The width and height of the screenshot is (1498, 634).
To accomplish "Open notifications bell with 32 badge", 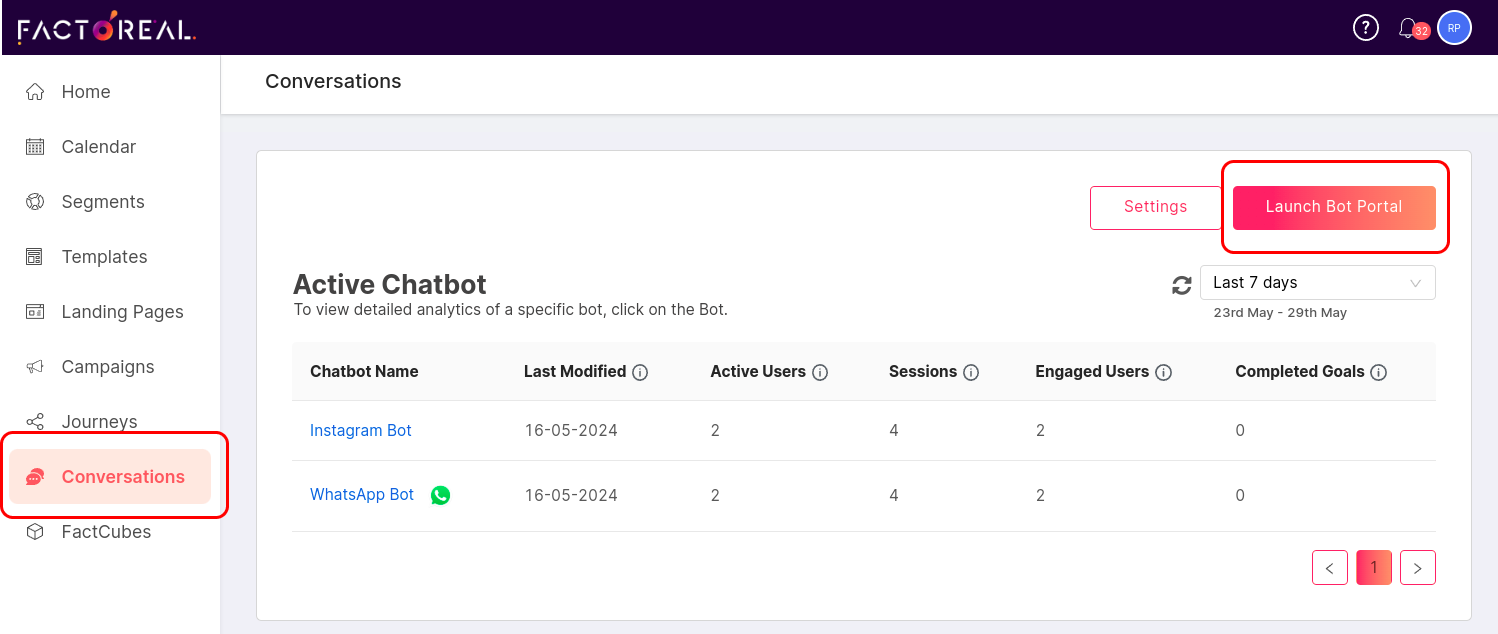I will tap(1412, 28).
